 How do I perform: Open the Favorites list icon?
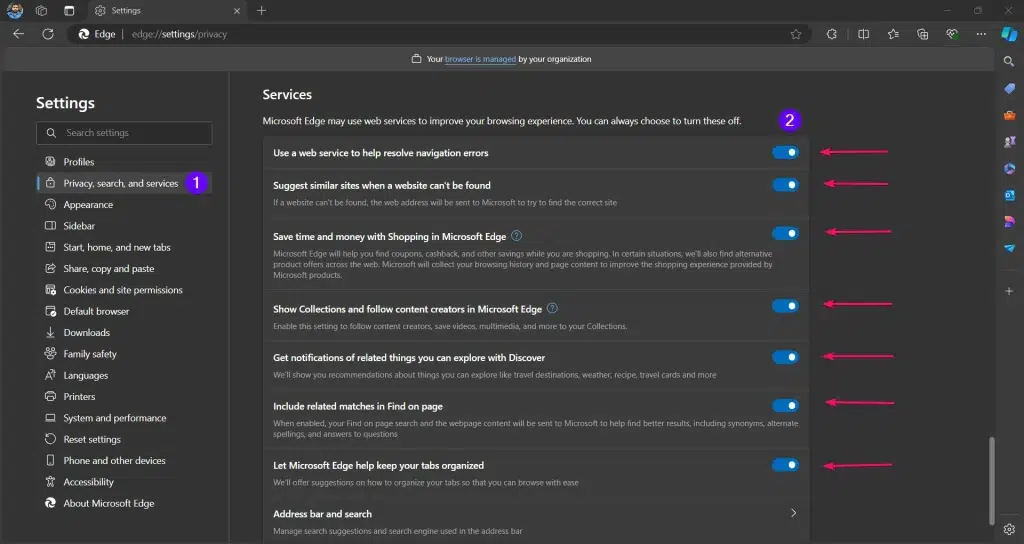point(893,34)
